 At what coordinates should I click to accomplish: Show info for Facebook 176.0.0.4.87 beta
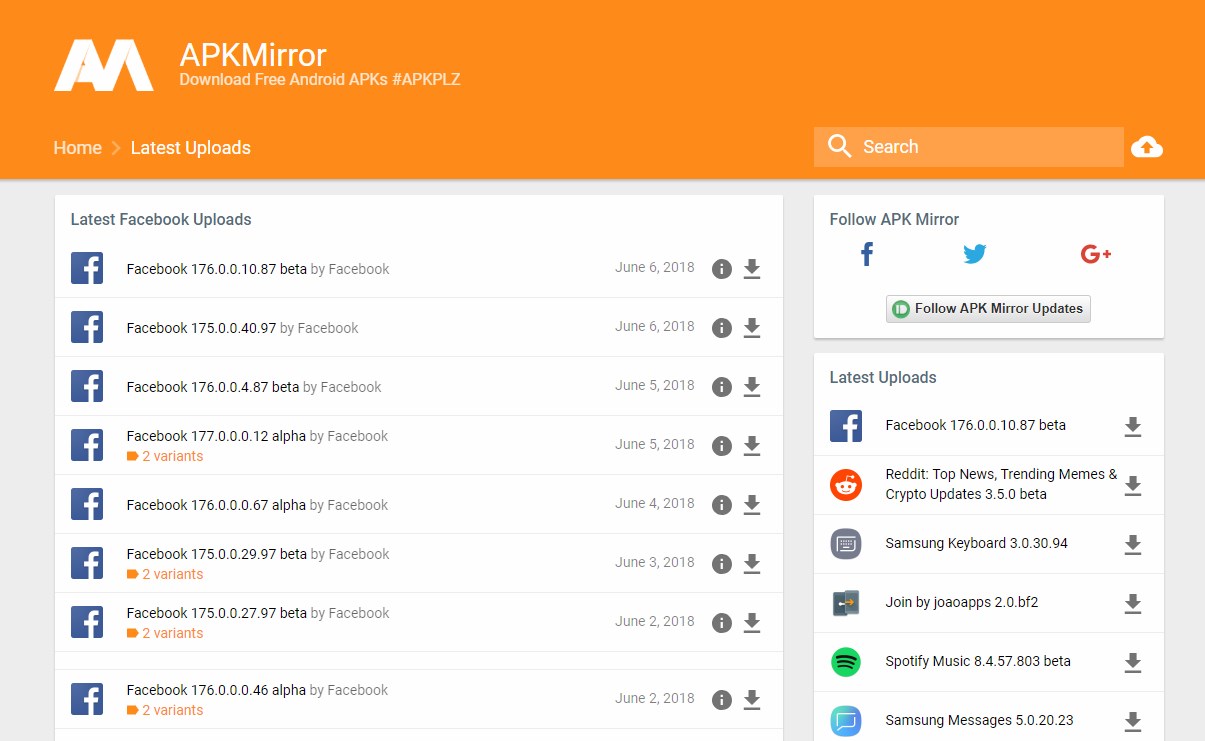tap(722, 387)
